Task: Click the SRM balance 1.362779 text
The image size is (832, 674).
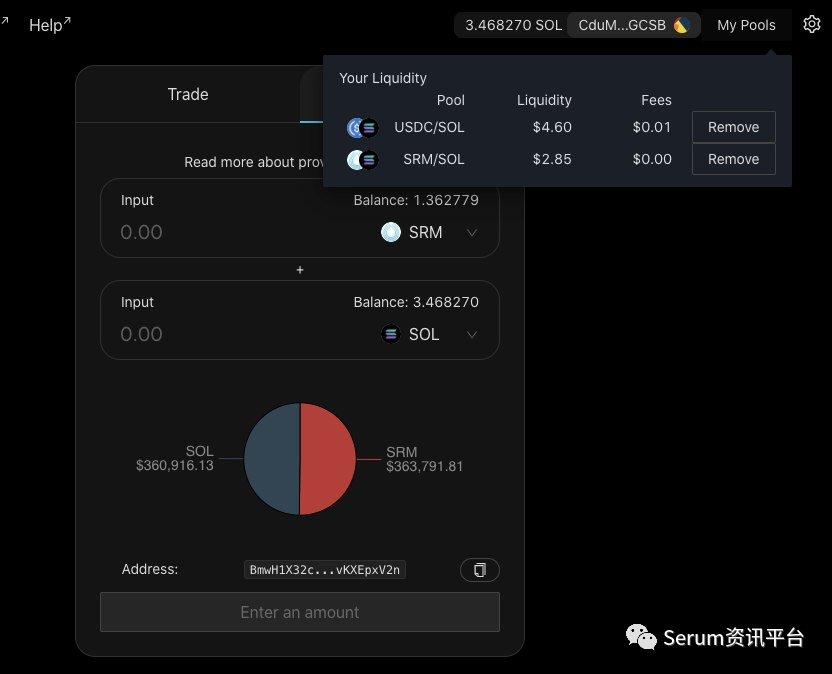Action: pos(416,200)
